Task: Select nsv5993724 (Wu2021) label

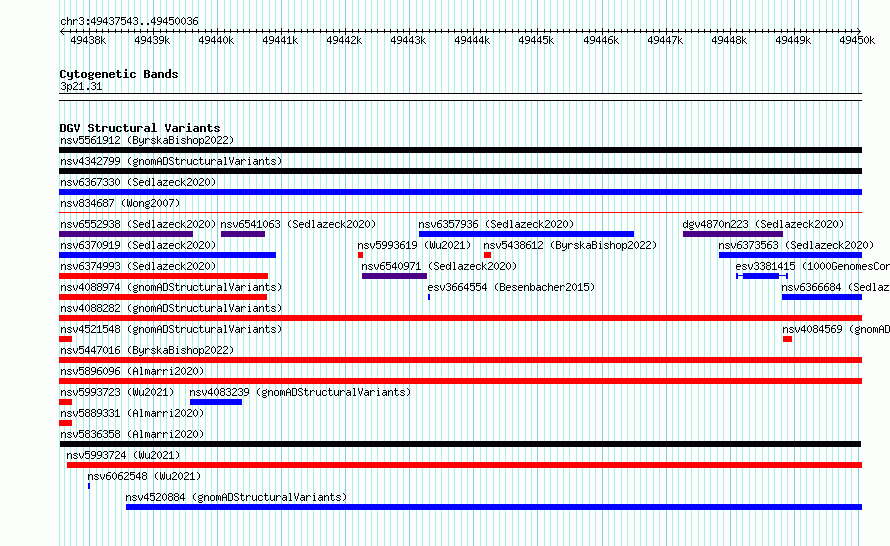Action: click(123, 455)
